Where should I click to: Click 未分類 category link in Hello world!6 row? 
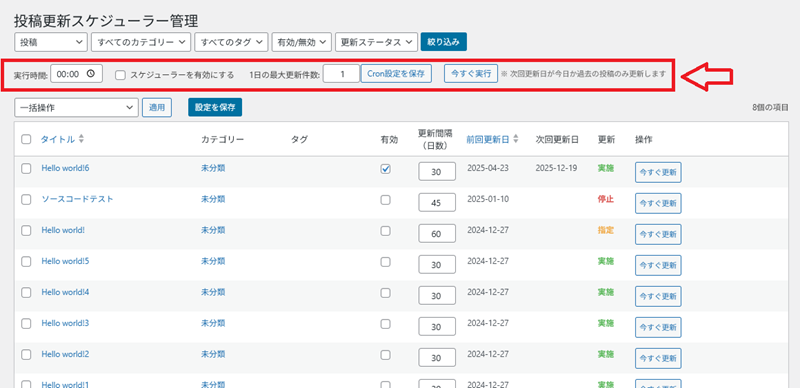click(213, 168)
